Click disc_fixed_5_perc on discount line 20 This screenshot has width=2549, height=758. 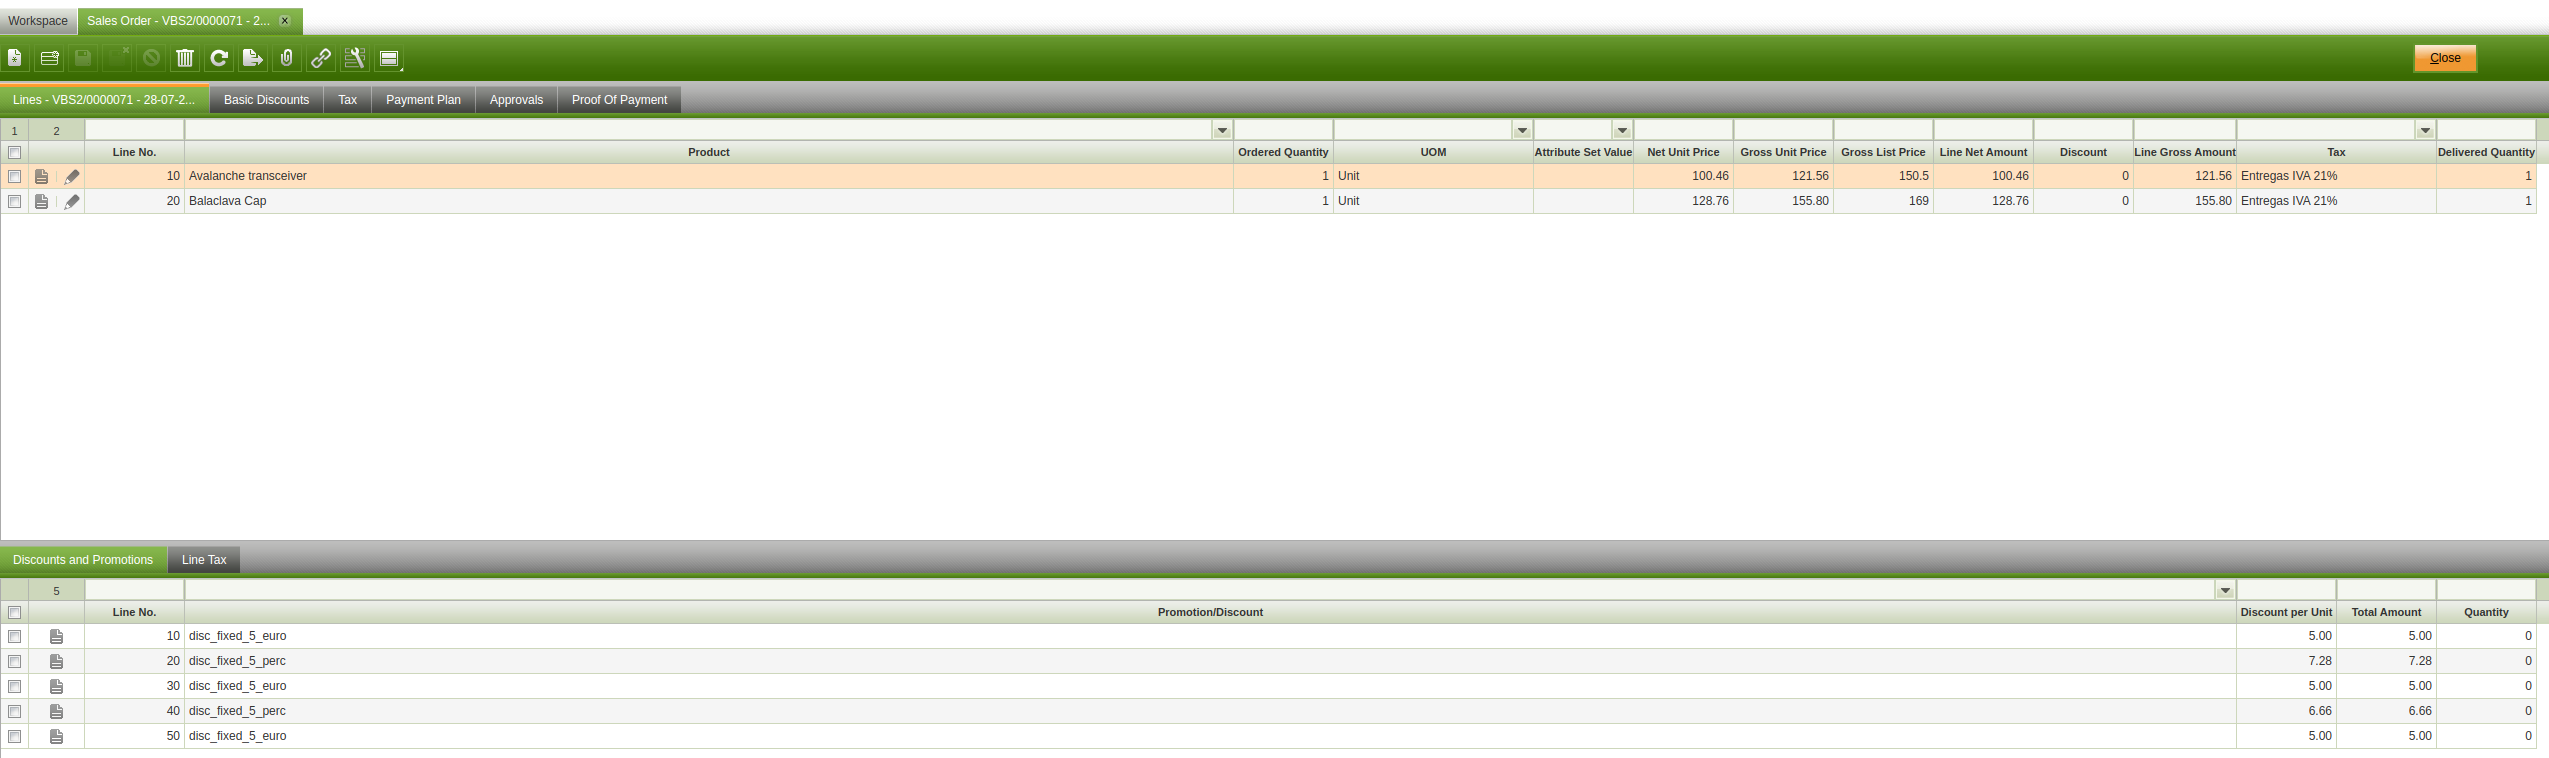(237, 661)
